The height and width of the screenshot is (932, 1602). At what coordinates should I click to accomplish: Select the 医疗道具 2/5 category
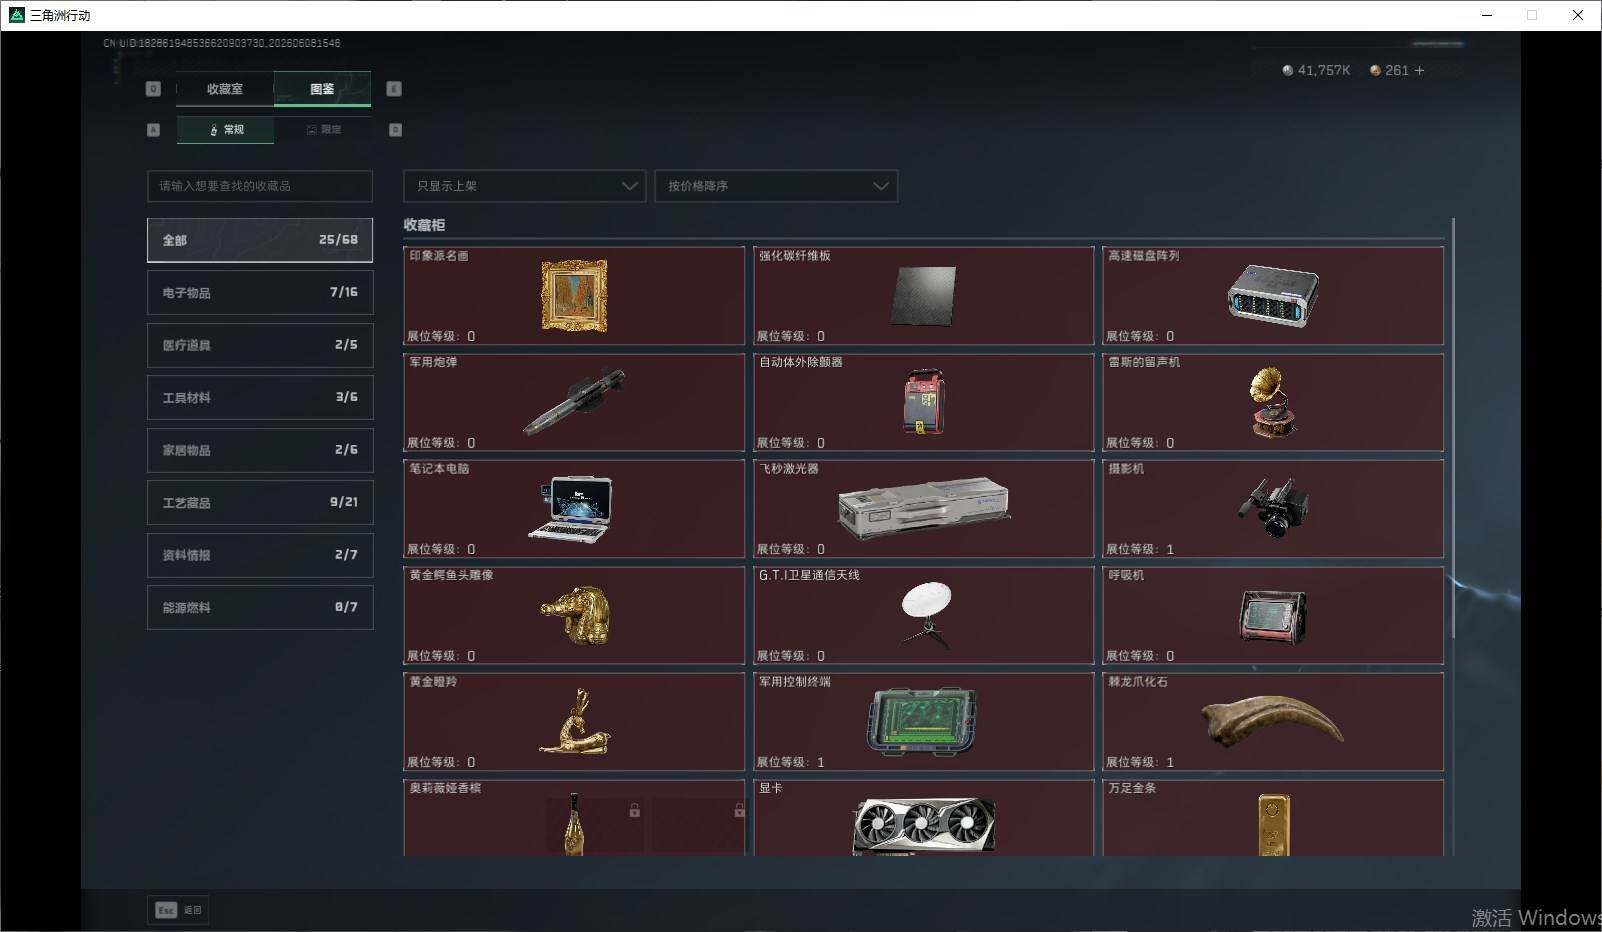click(x=260, y=345)
